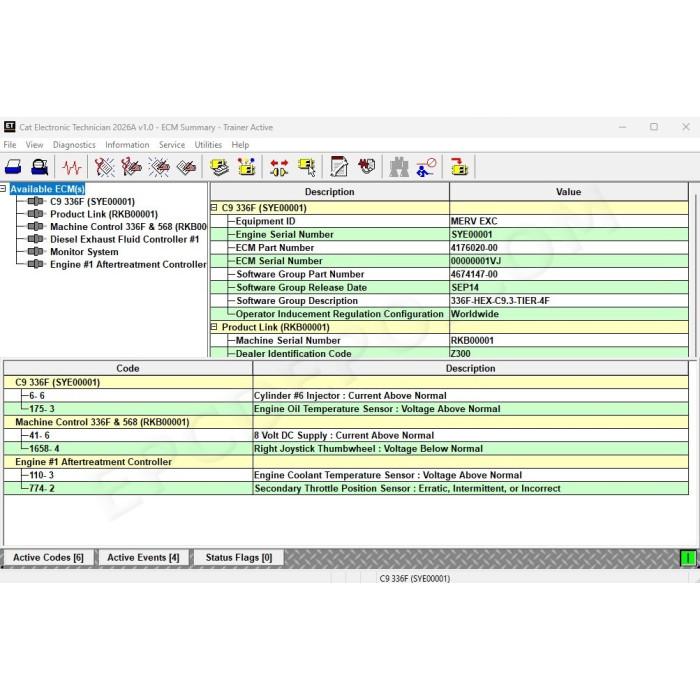Click the ECM icon beside Monitor System
Viewport: 700px width, 700px height.
35,251
